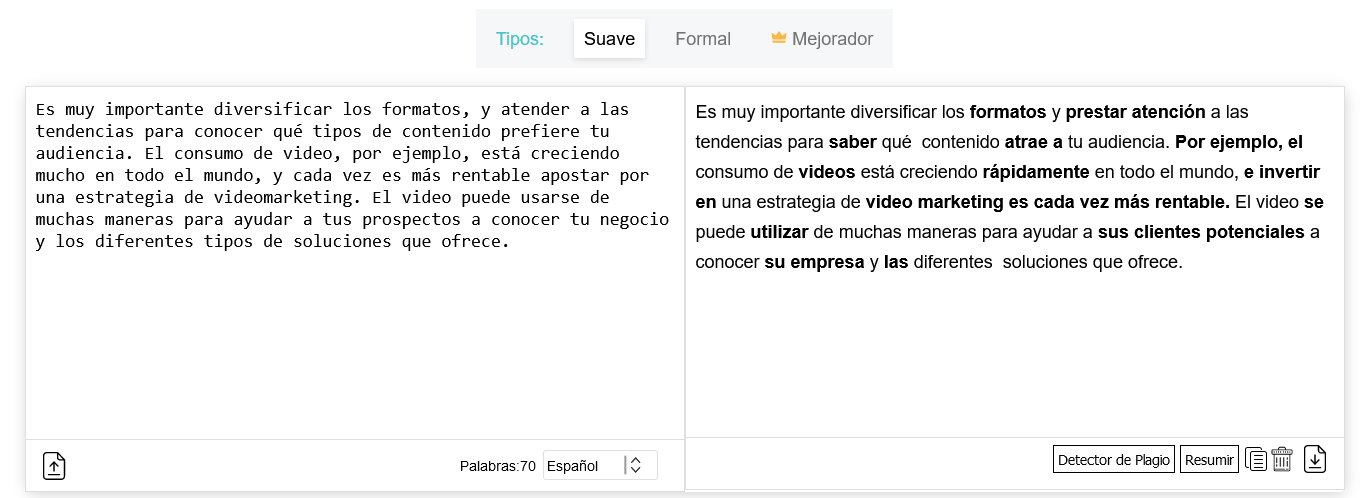The height and width of the screenshot is (498, 1371).
Task: Copy the paraphrased output text
Action: (x=1256, y=460)
